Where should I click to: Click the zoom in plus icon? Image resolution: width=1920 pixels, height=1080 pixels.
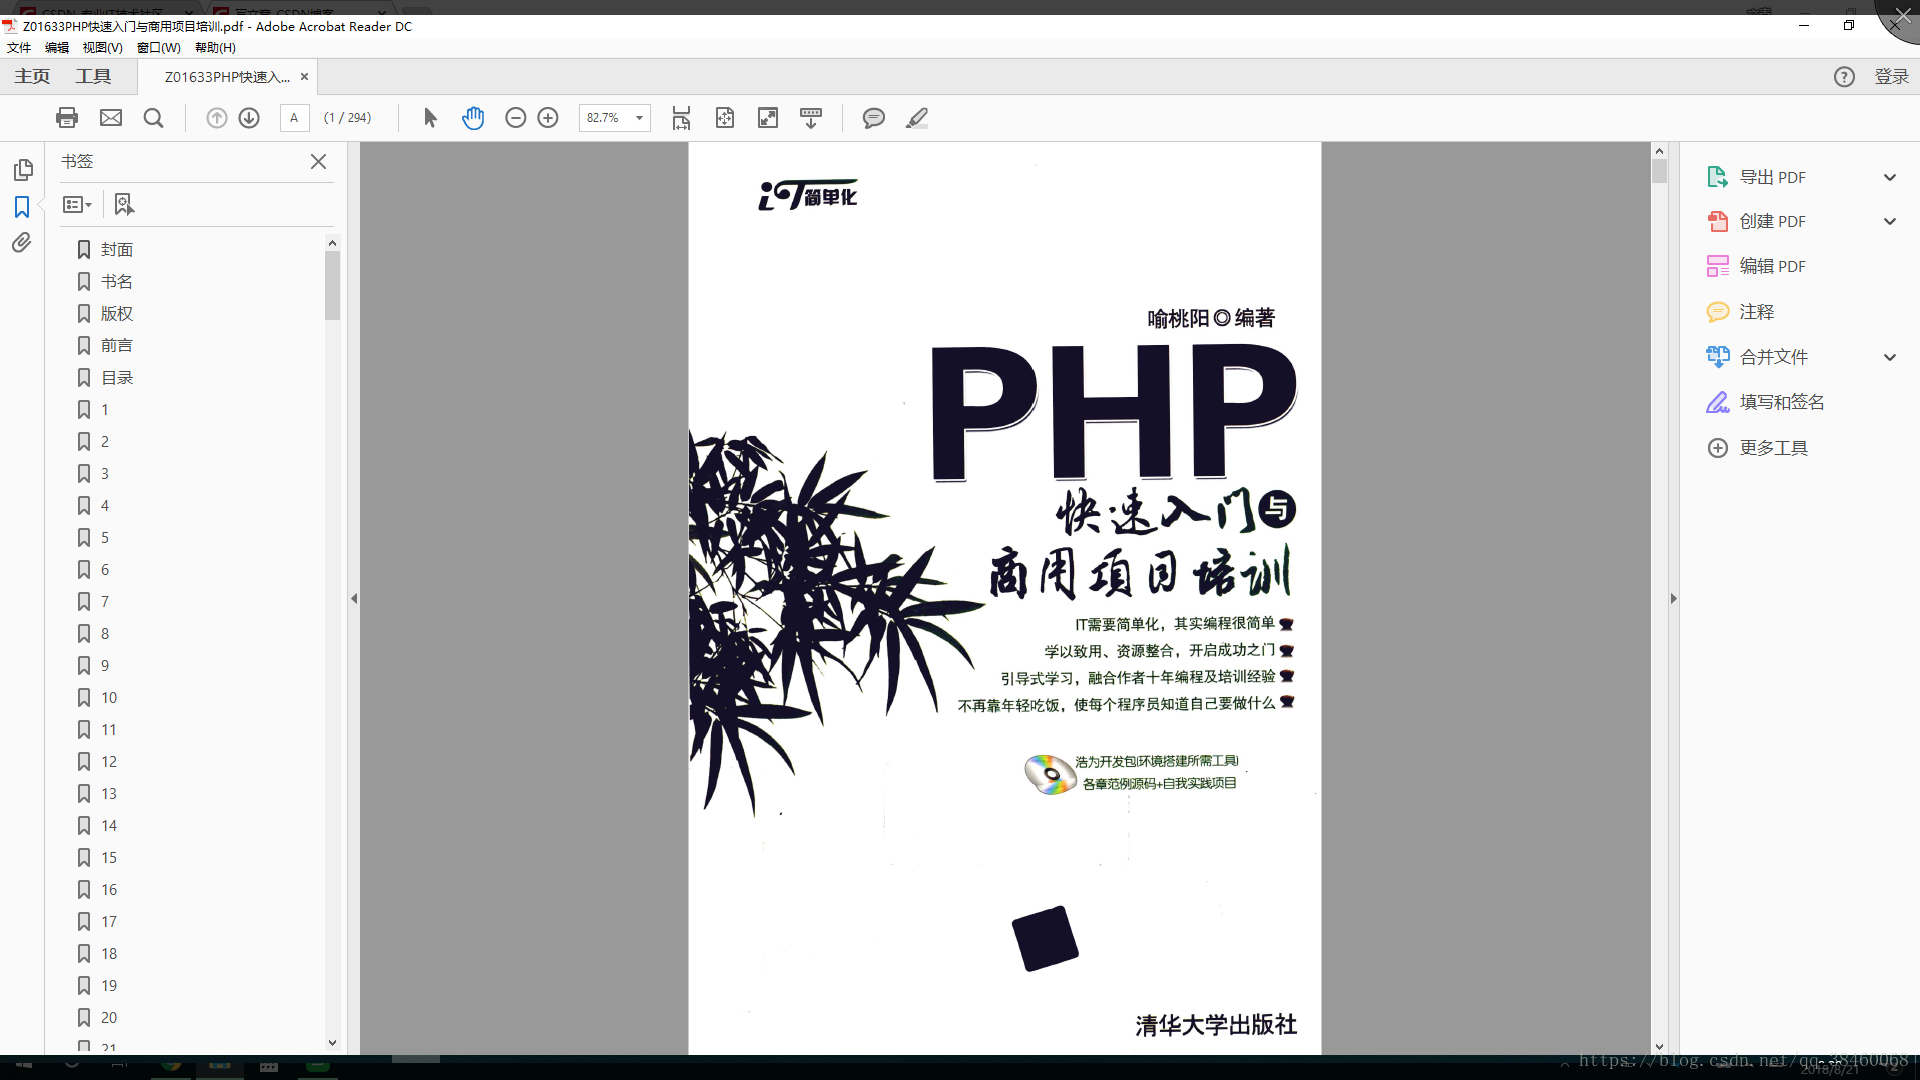point(548,118)
